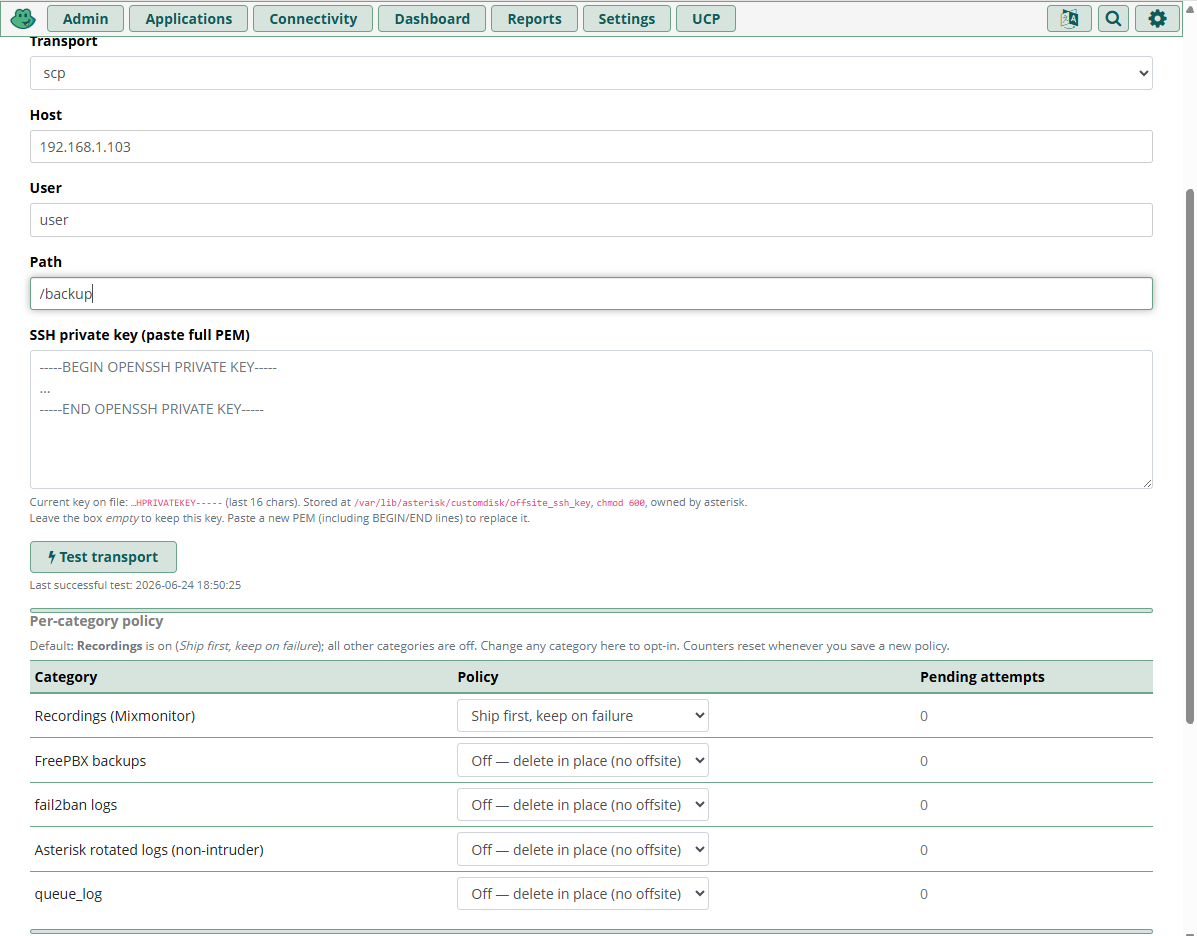1197x936 pixels.
Task: Open the Applications menu
Action: (189, 18)
